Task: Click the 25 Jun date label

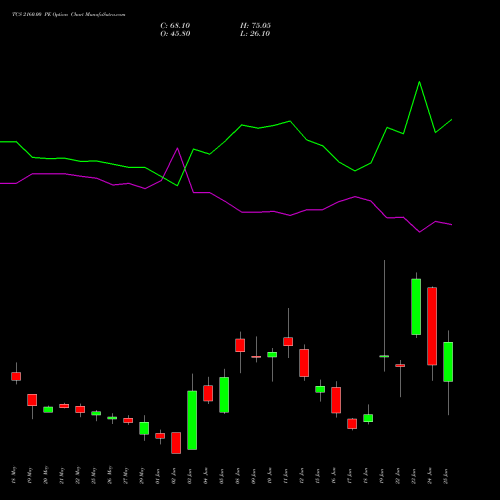Action: pyautogui.click(x=446, y=476)
